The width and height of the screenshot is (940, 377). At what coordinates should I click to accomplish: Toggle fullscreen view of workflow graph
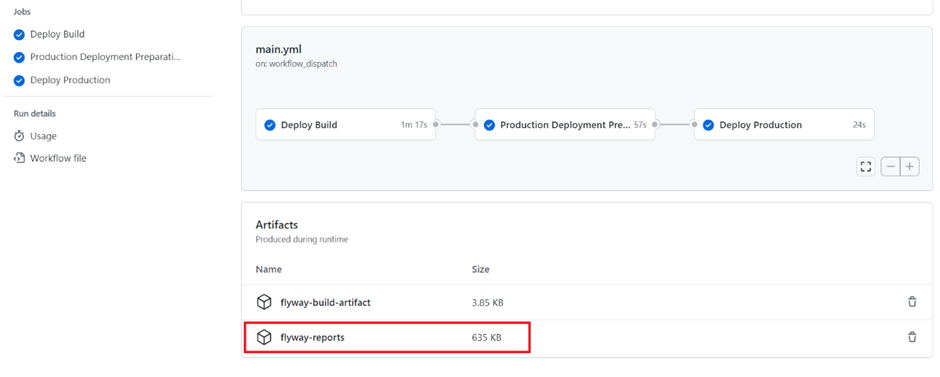[866, 167]
